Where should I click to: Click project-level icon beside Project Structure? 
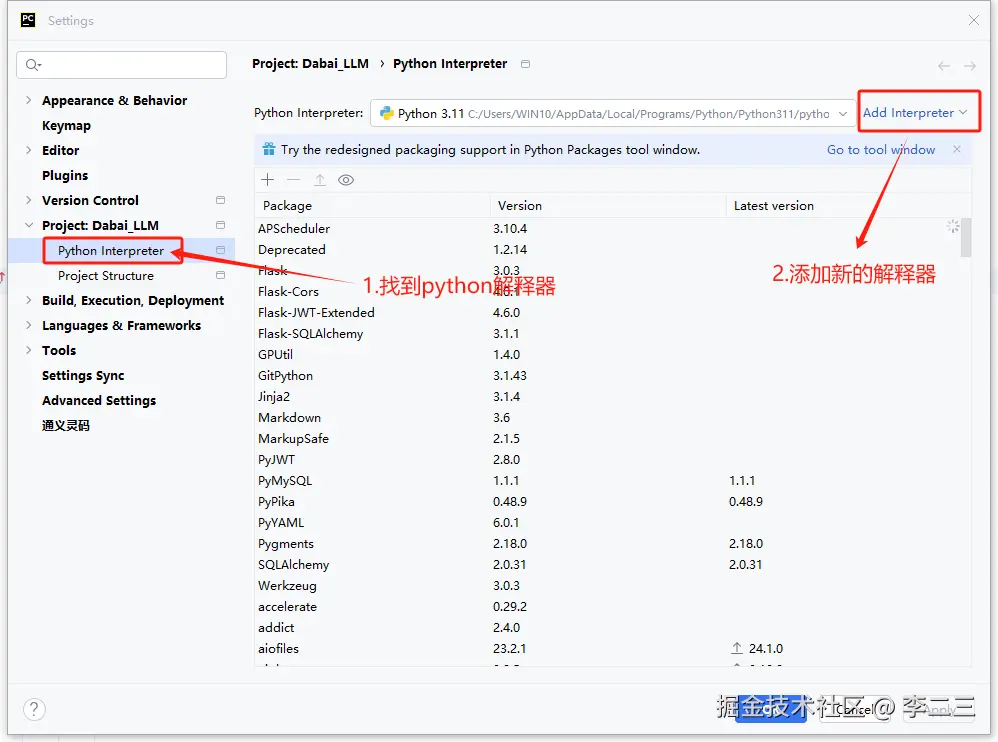pyautogui.click(x=220, y=275)
